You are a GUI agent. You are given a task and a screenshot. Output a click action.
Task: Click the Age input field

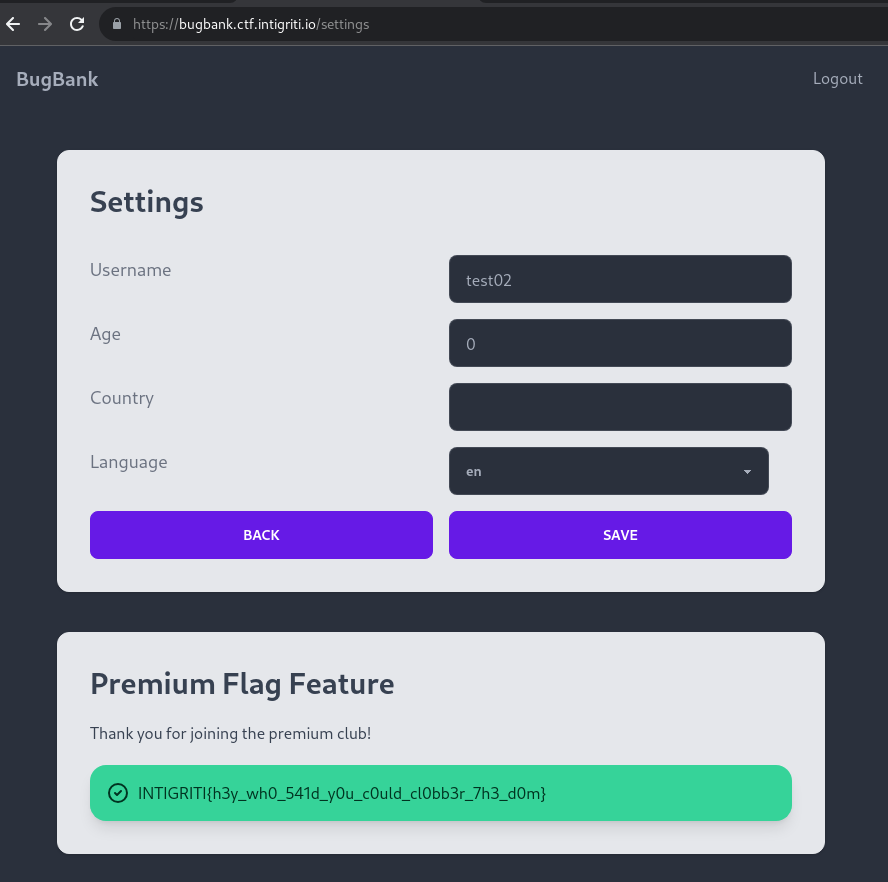pyautogui.click(x=620, y=343)
